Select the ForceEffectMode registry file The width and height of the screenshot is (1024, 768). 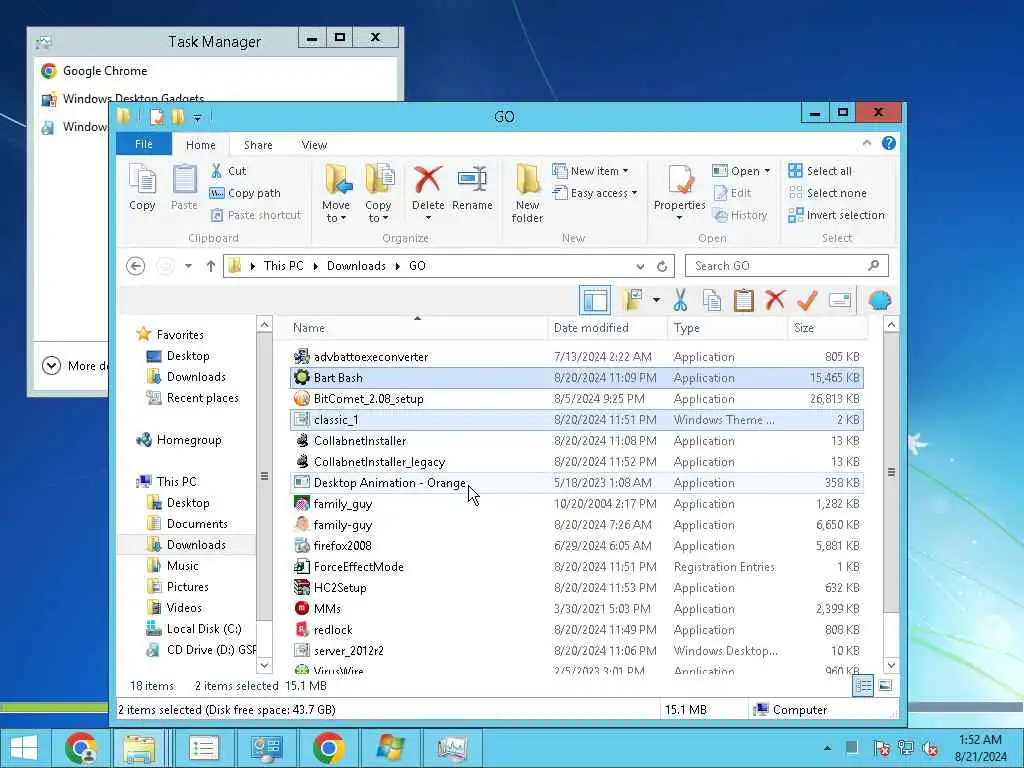tap(577, 567)
